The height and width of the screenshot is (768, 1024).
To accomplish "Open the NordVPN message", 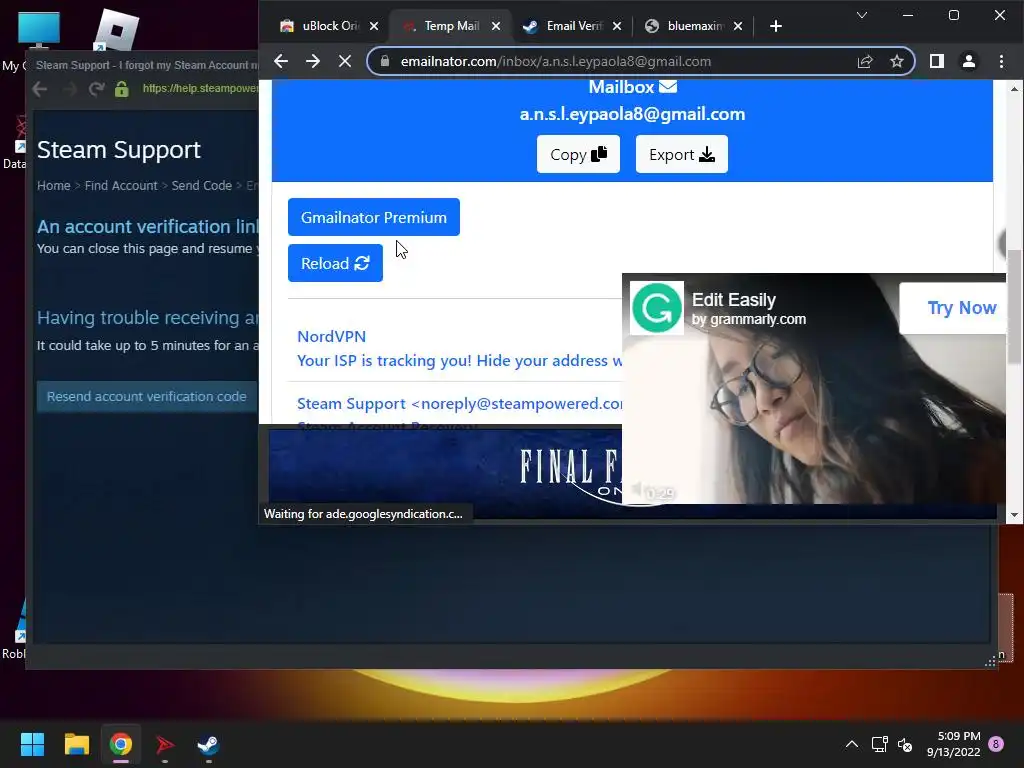I will pos(457,349).
